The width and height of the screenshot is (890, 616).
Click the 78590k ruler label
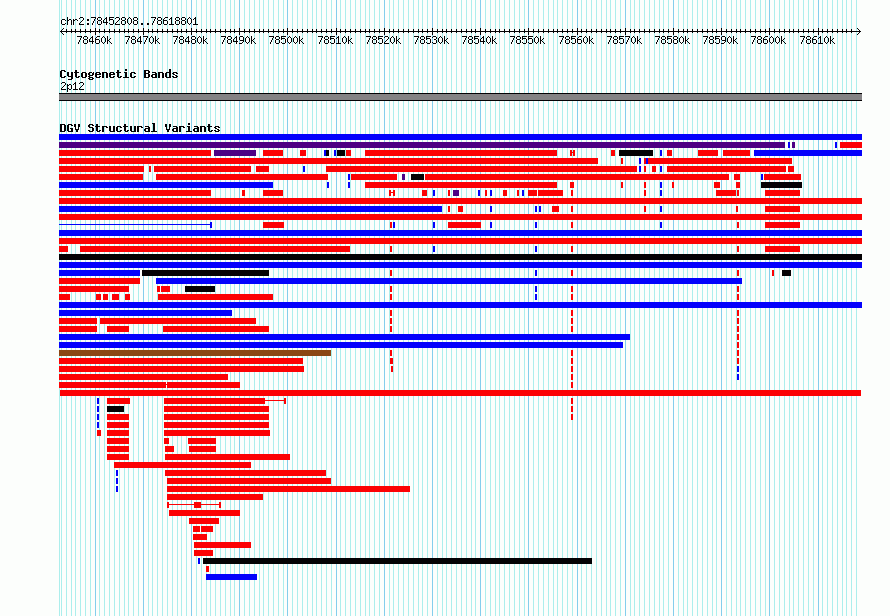[720, 40]
